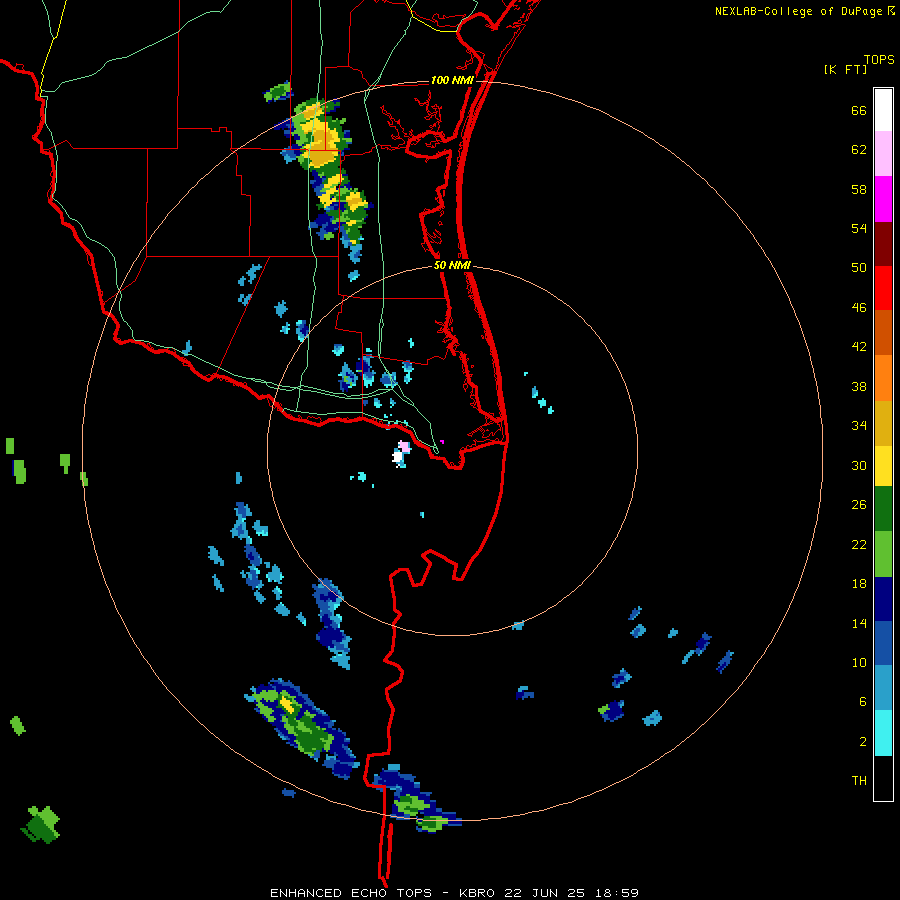Viewport: 900px width, 900px height.
Task: Click the legend value 62
Action: [x=859, y=149]
